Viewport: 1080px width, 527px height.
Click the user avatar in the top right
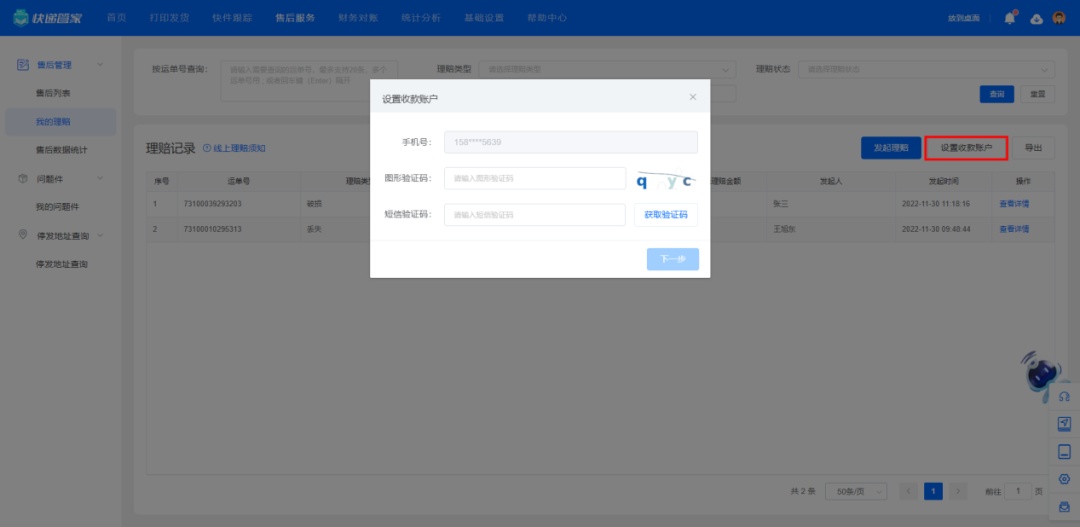(1059, 18)
